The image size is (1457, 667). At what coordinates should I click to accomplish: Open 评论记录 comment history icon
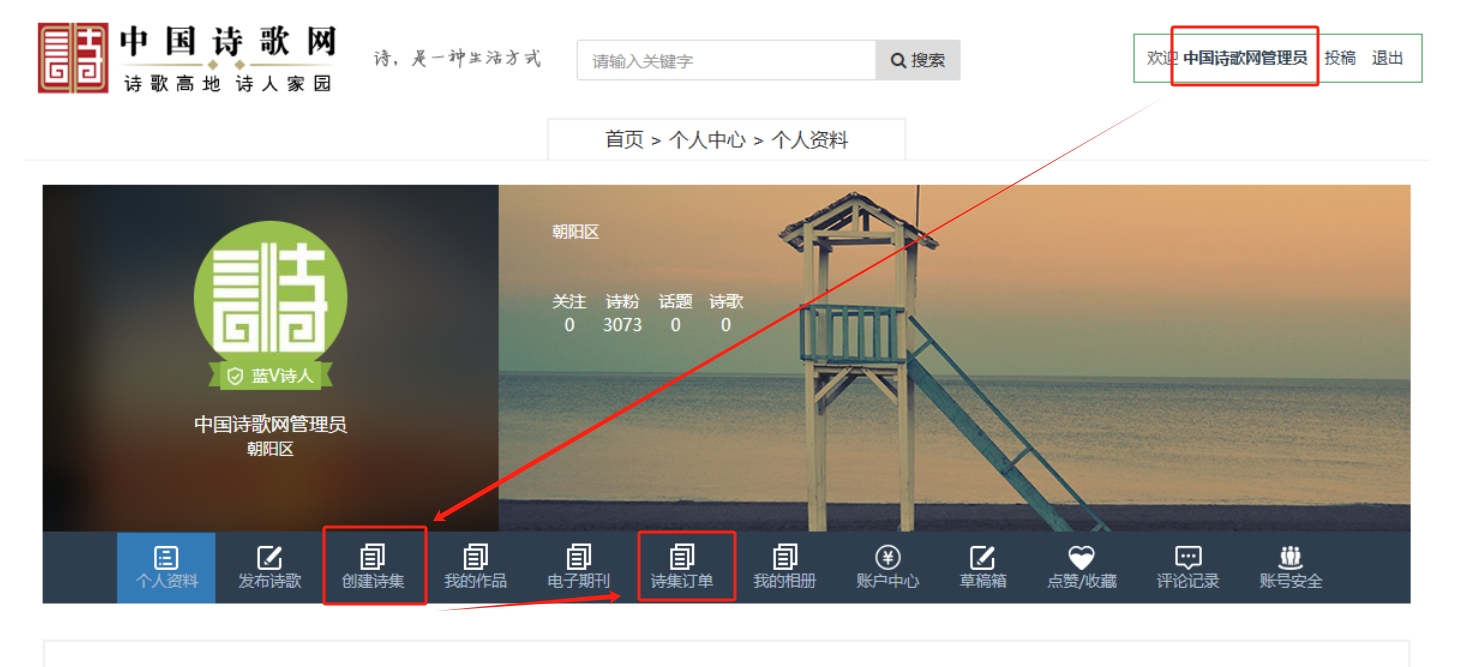pos(1188,557)
